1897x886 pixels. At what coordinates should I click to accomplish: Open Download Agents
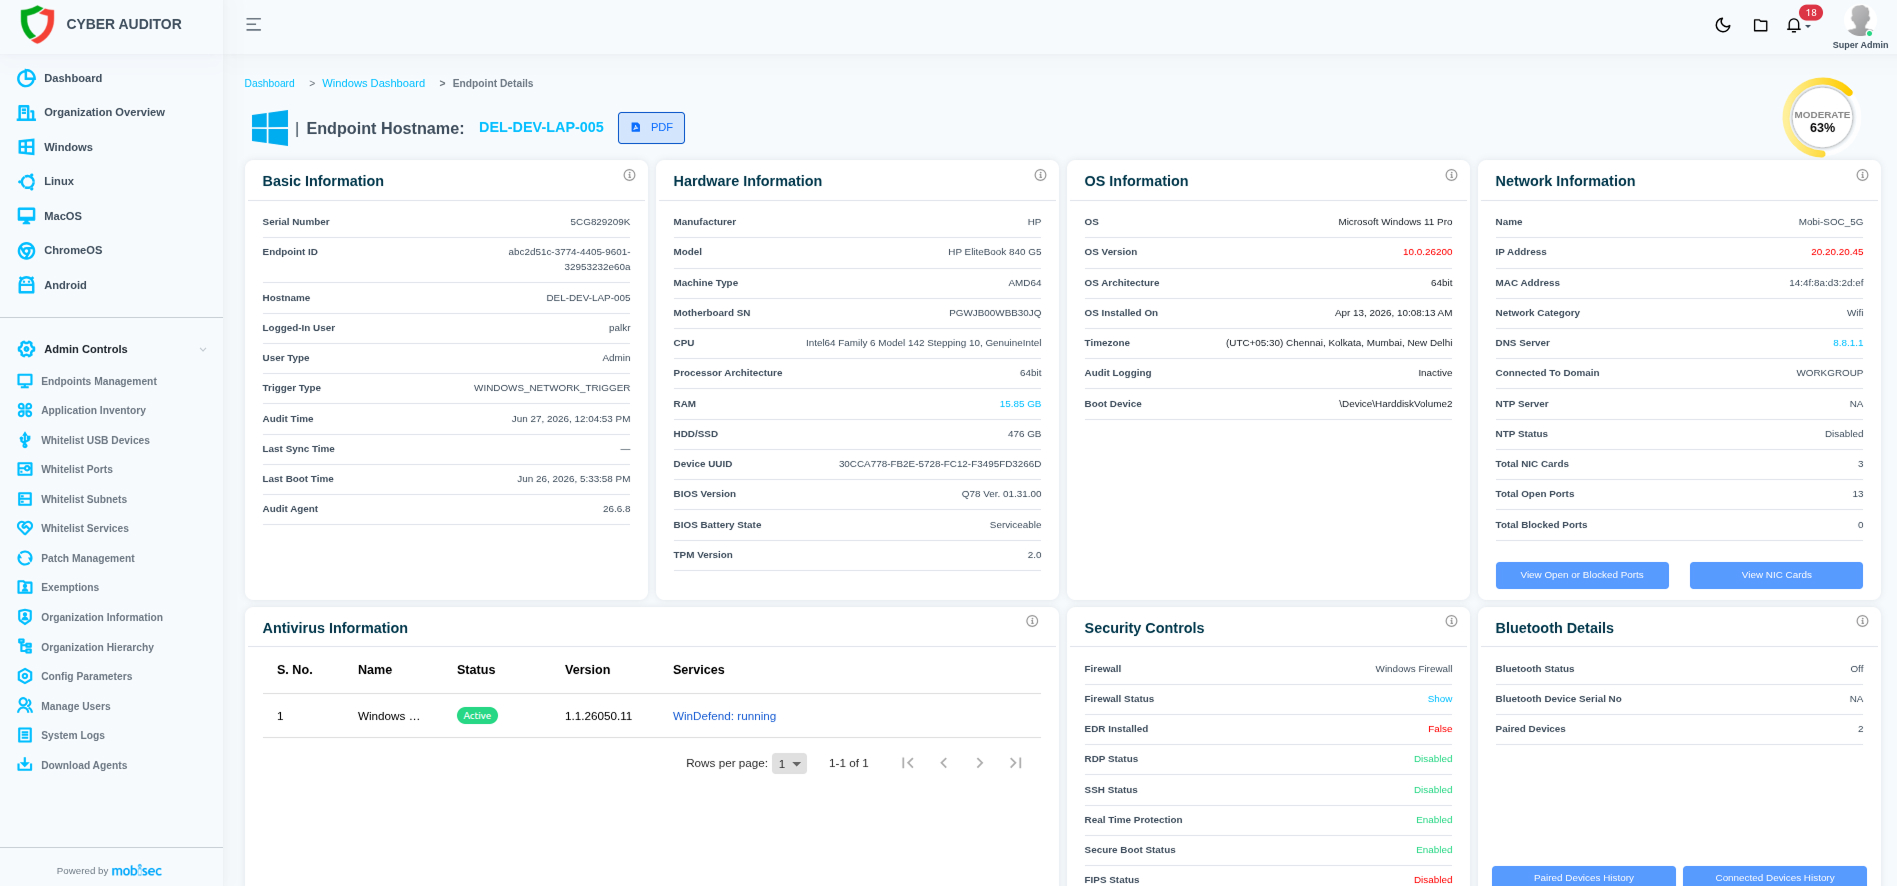(84, 766)
